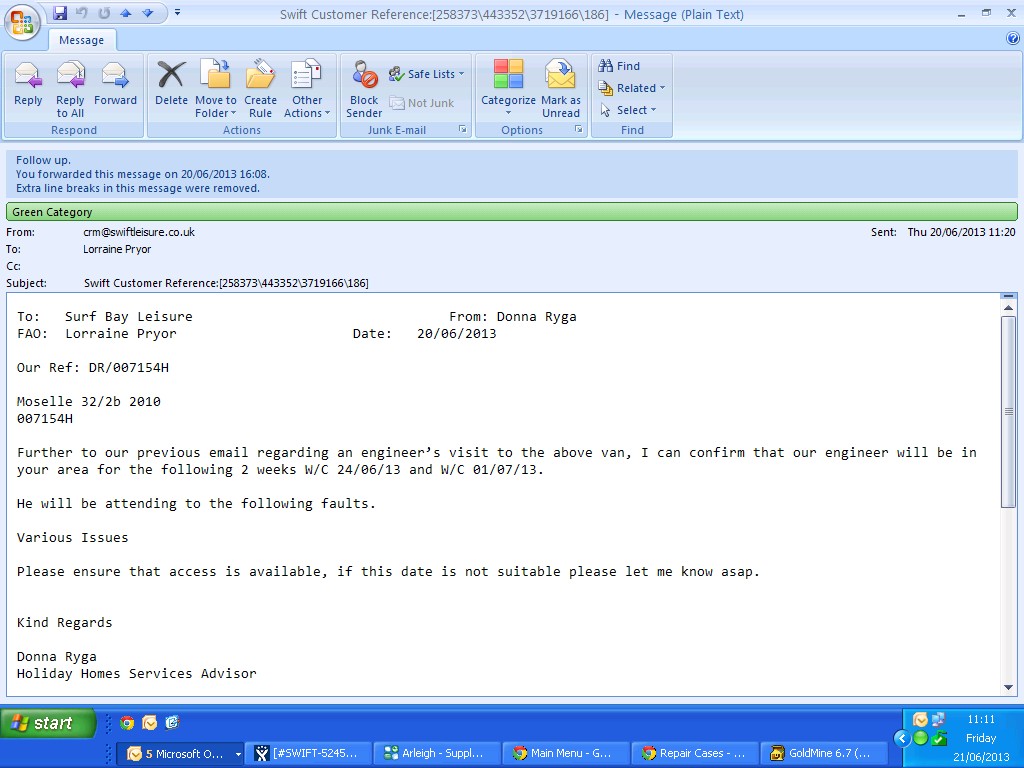The height and width of the screenshot is (768, 1024).
Task: Switch to Repair Cases Chrome window
Action: point(694,753)
